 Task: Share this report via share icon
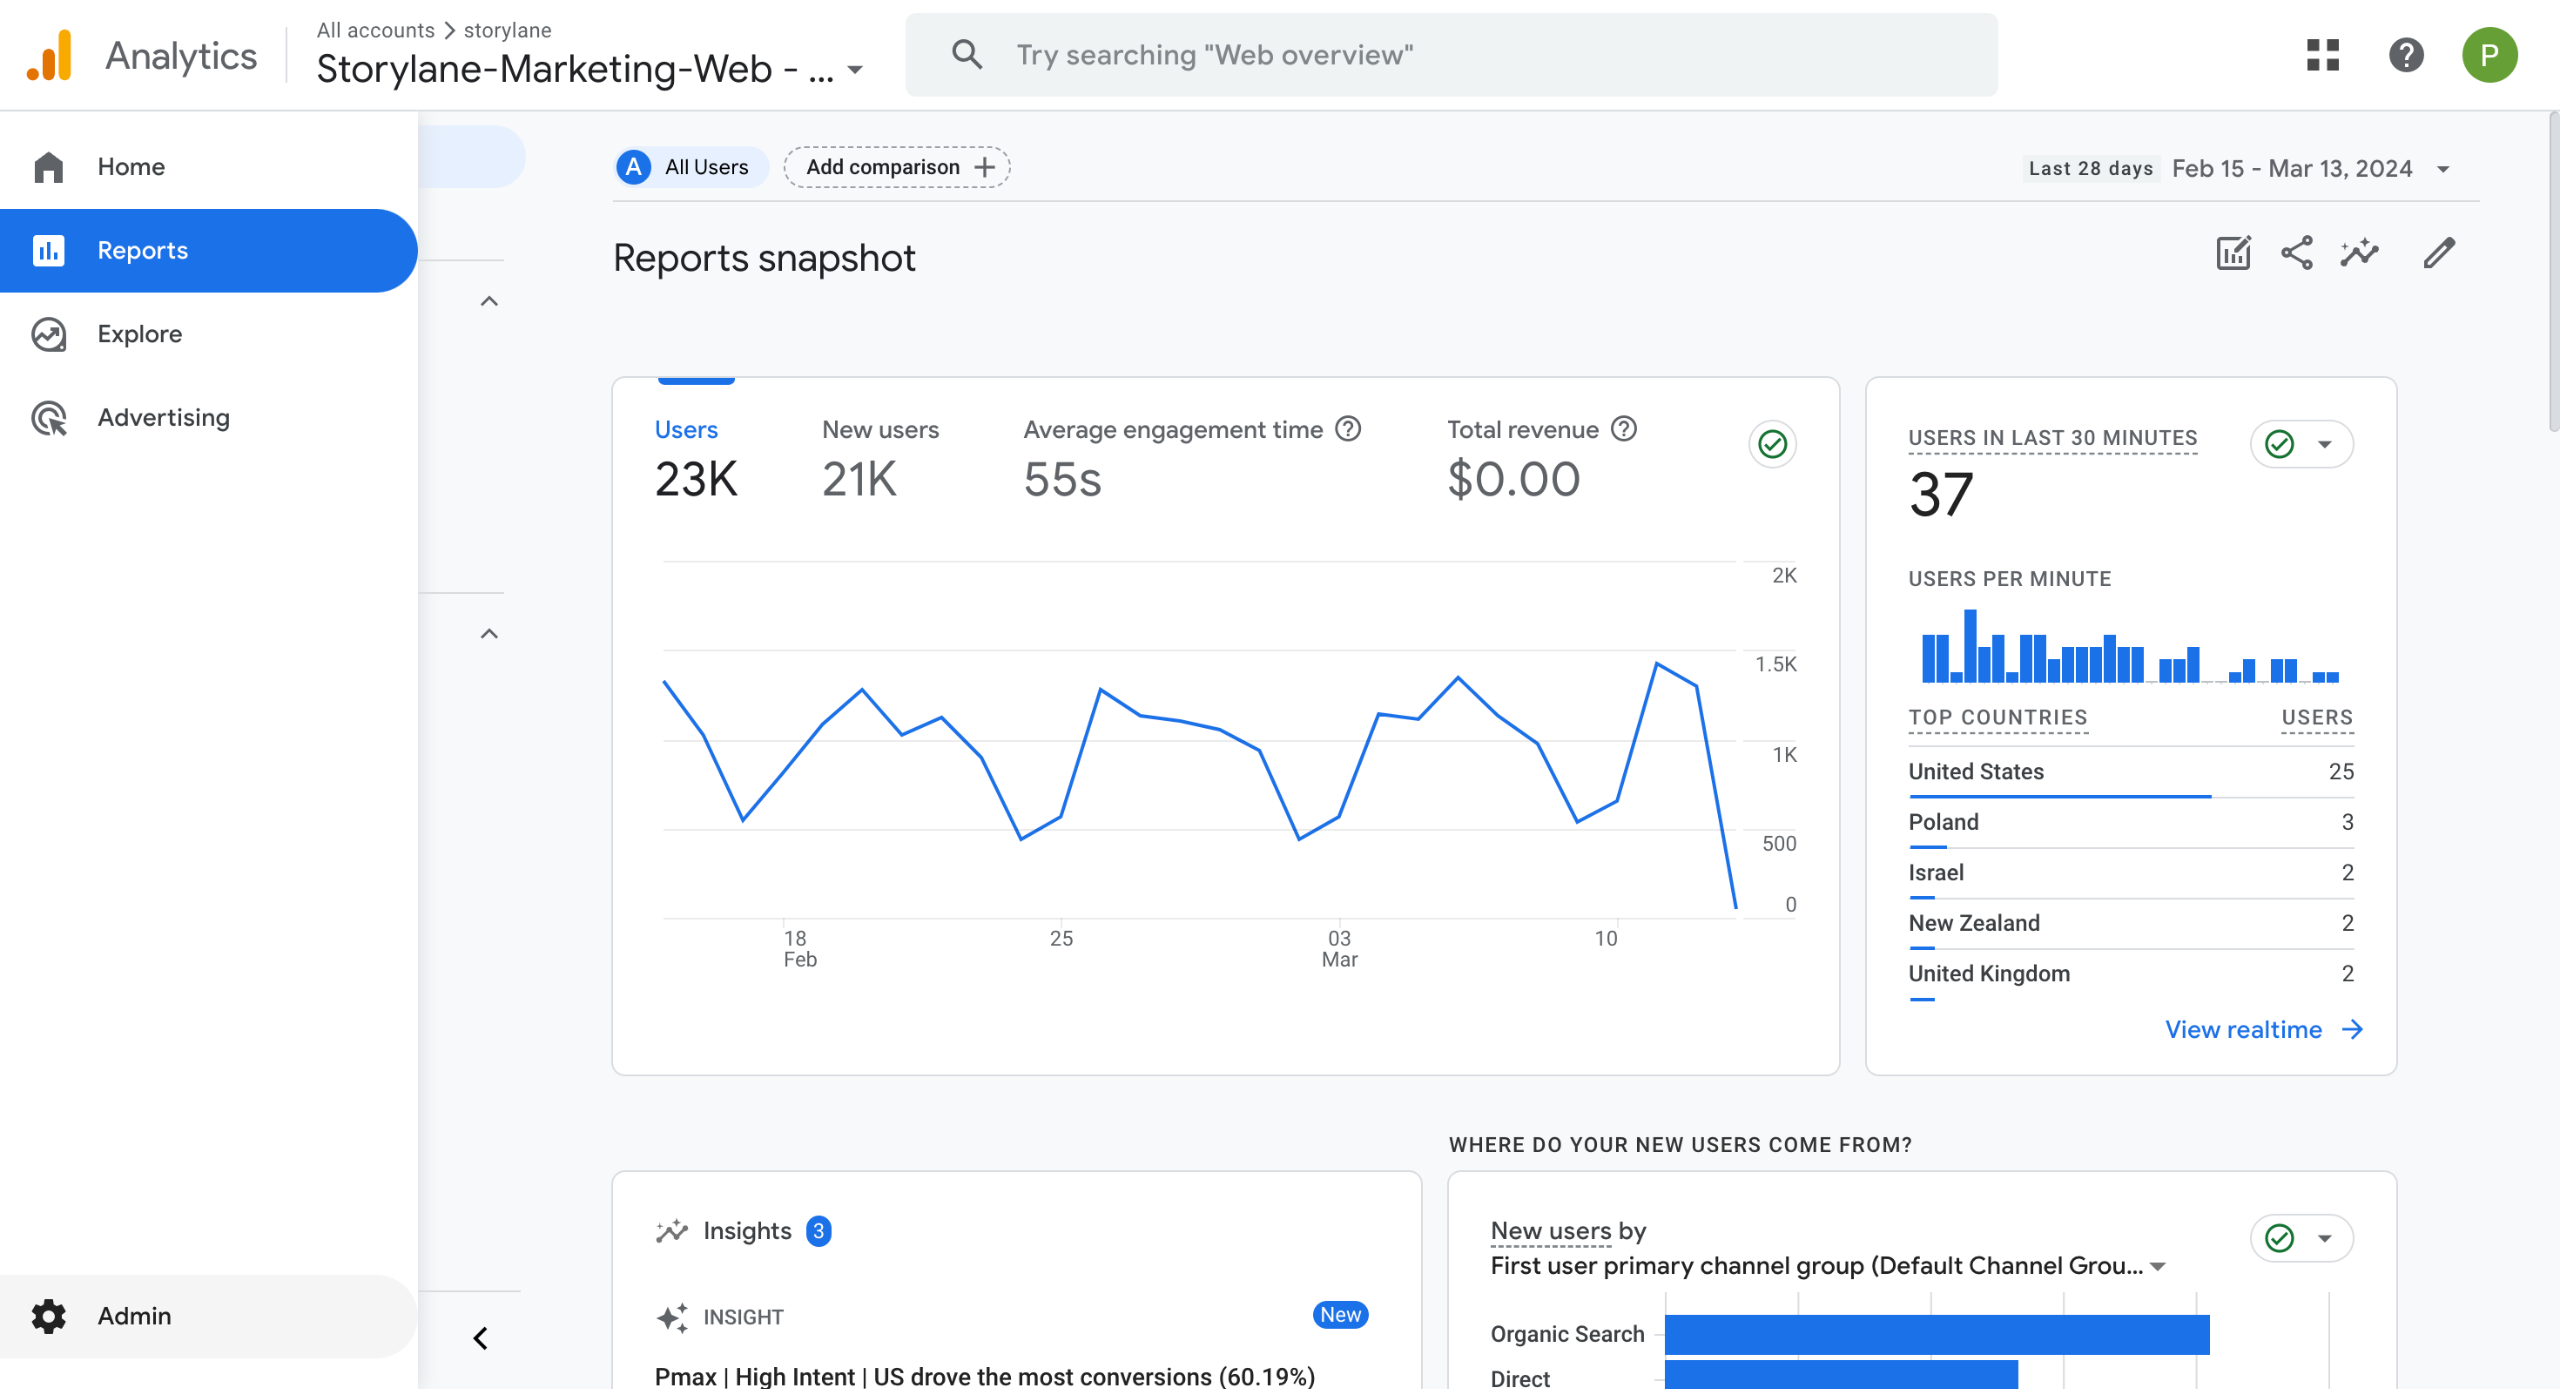(2296, 253)
